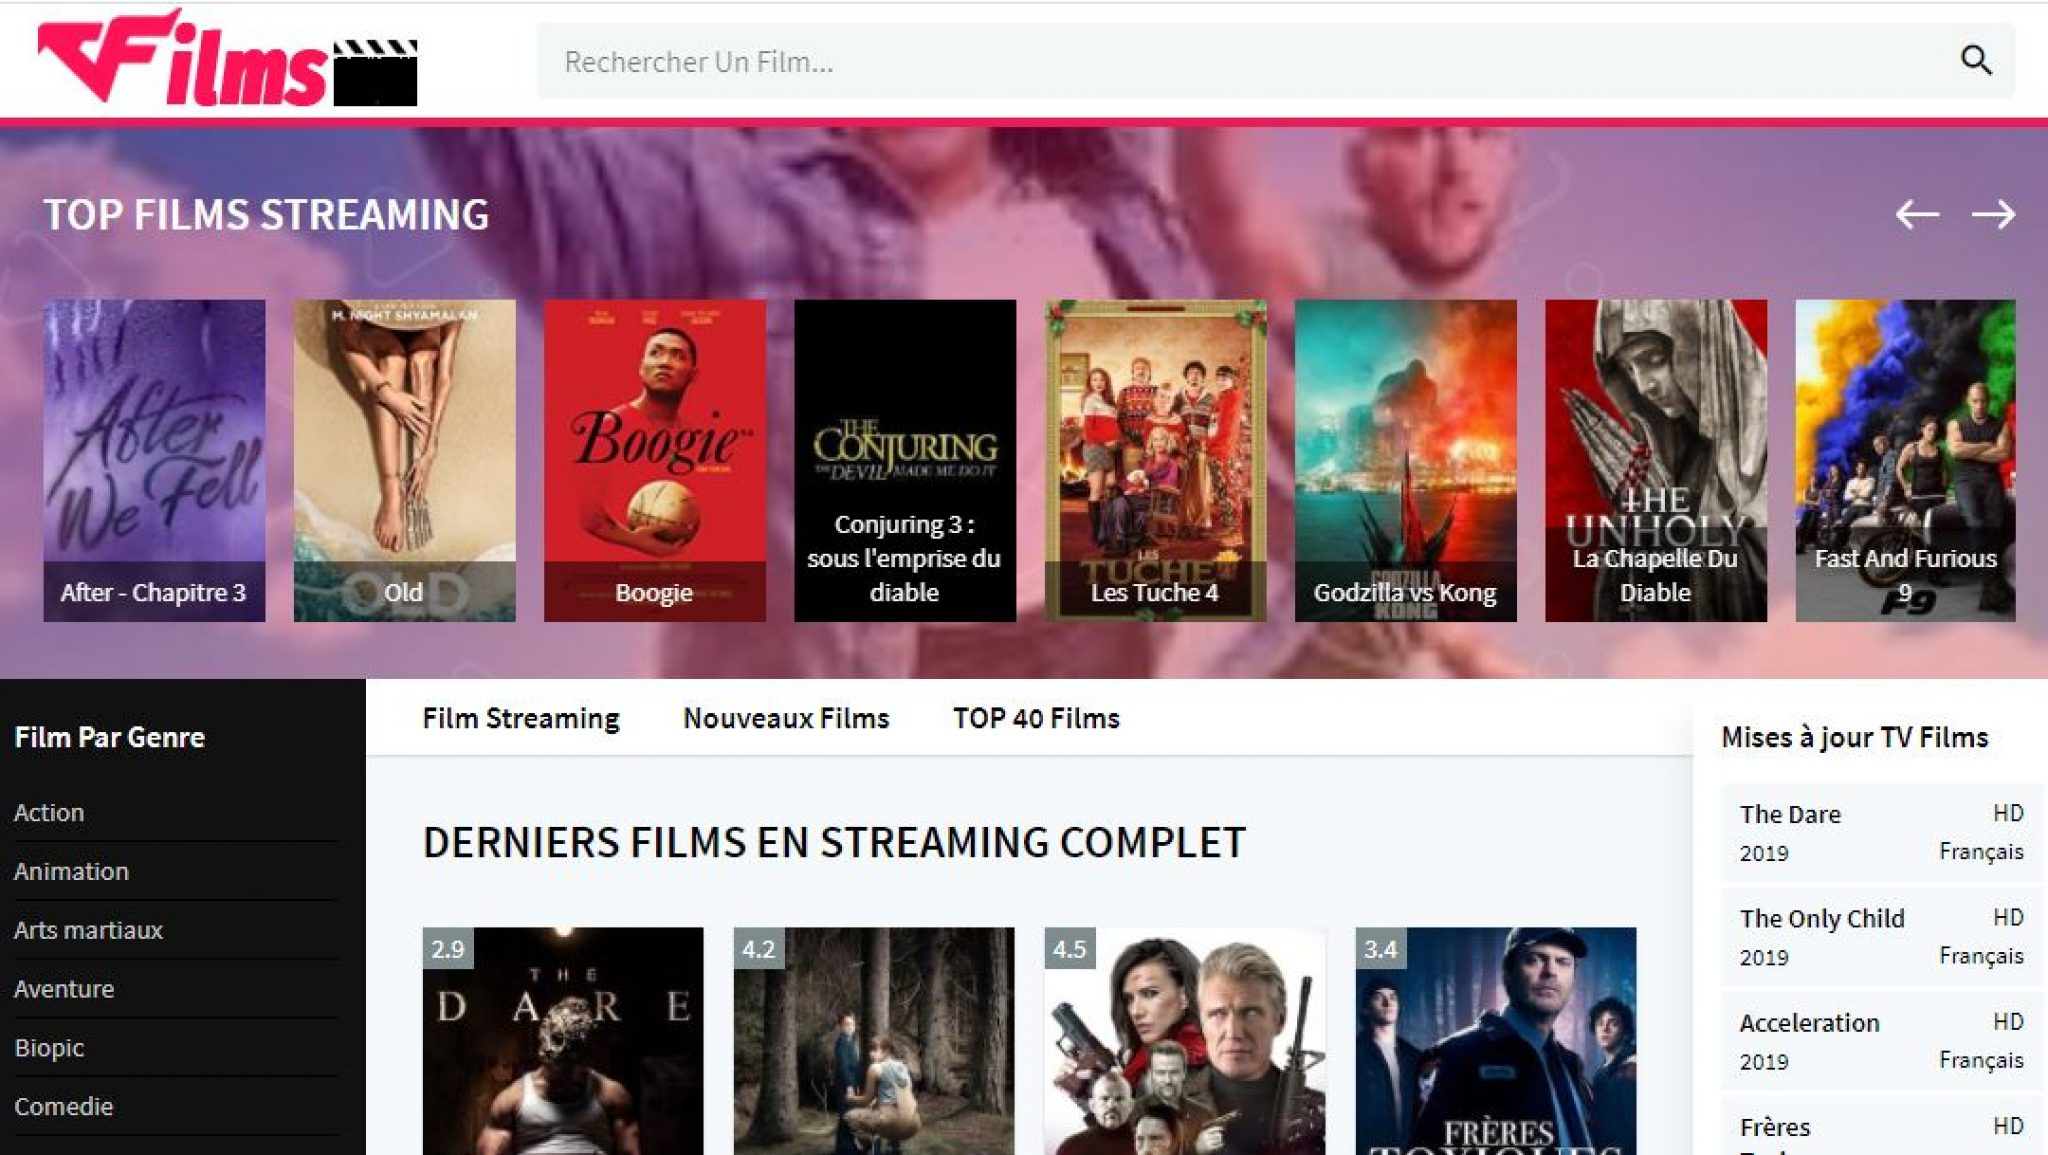
Task: Select the Boogie film poster
Action: point(654,460)
